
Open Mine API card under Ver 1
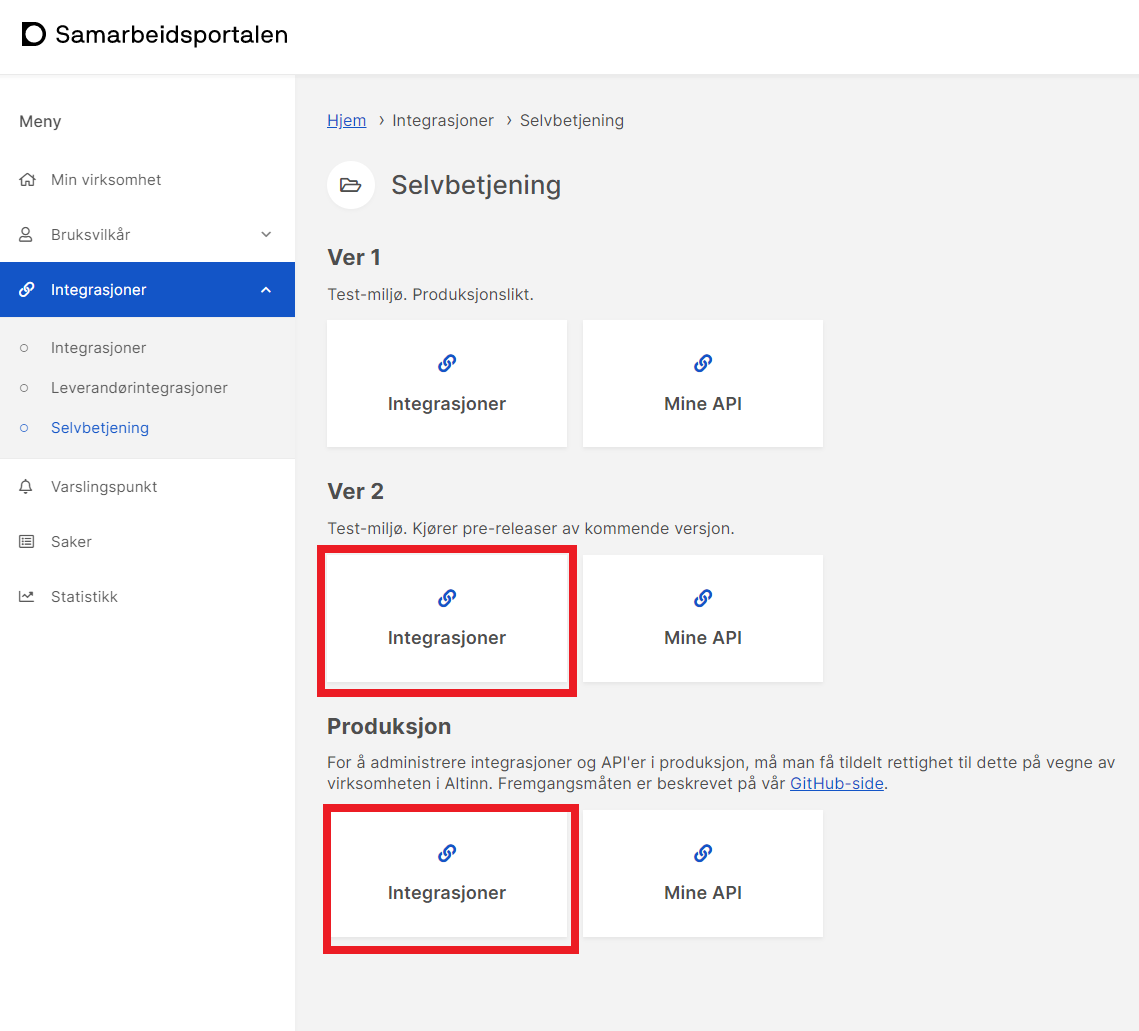[702, 384]
